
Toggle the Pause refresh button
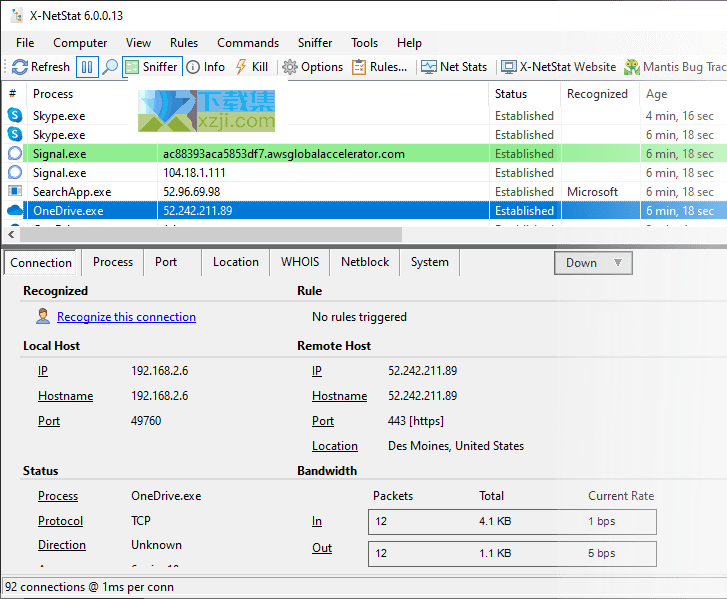pos(87,67)
